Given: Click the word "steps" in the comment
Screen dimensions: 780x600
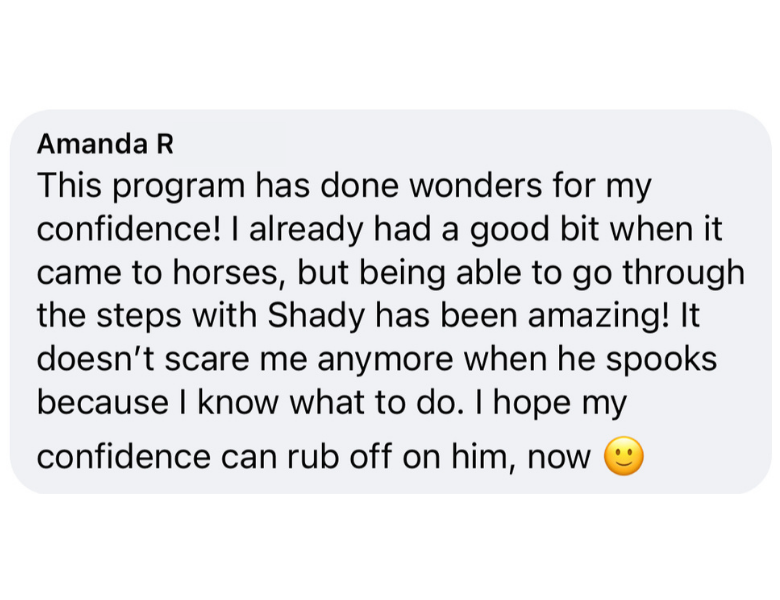Looking at the screenshot, I should point(139,317).
